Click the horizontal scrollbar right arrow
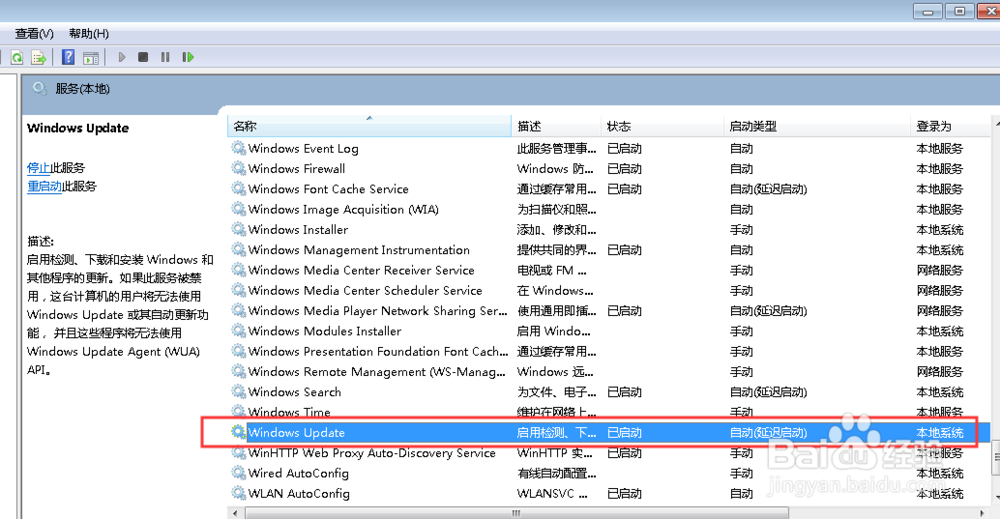This screenshot has width=1000, height=519. tap(982, 513)
